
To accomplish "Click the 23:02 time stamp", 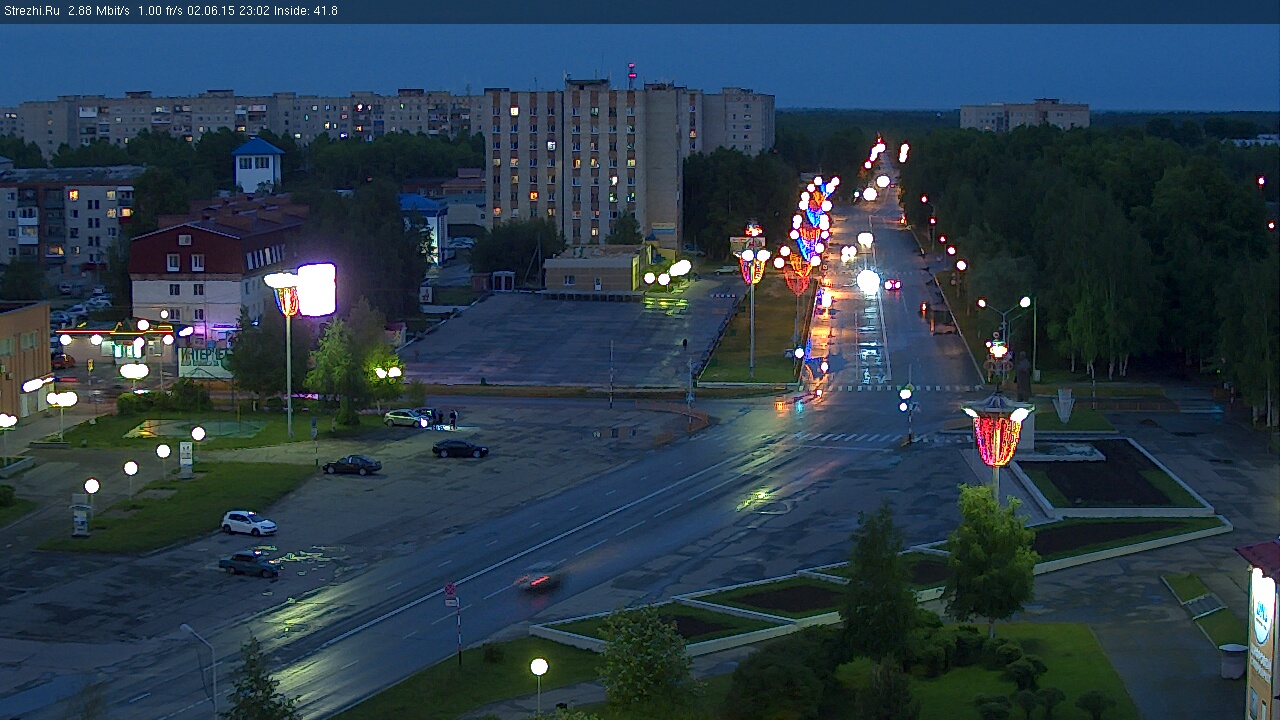I will [254, 11].
